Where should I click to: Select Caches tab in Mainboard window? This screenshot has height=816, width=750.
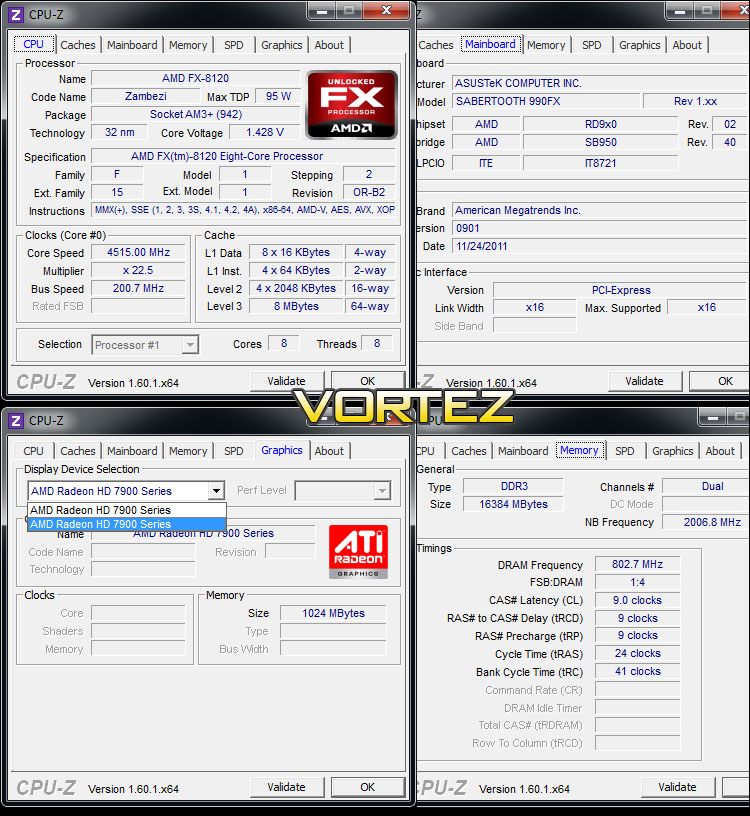(436, 45)
